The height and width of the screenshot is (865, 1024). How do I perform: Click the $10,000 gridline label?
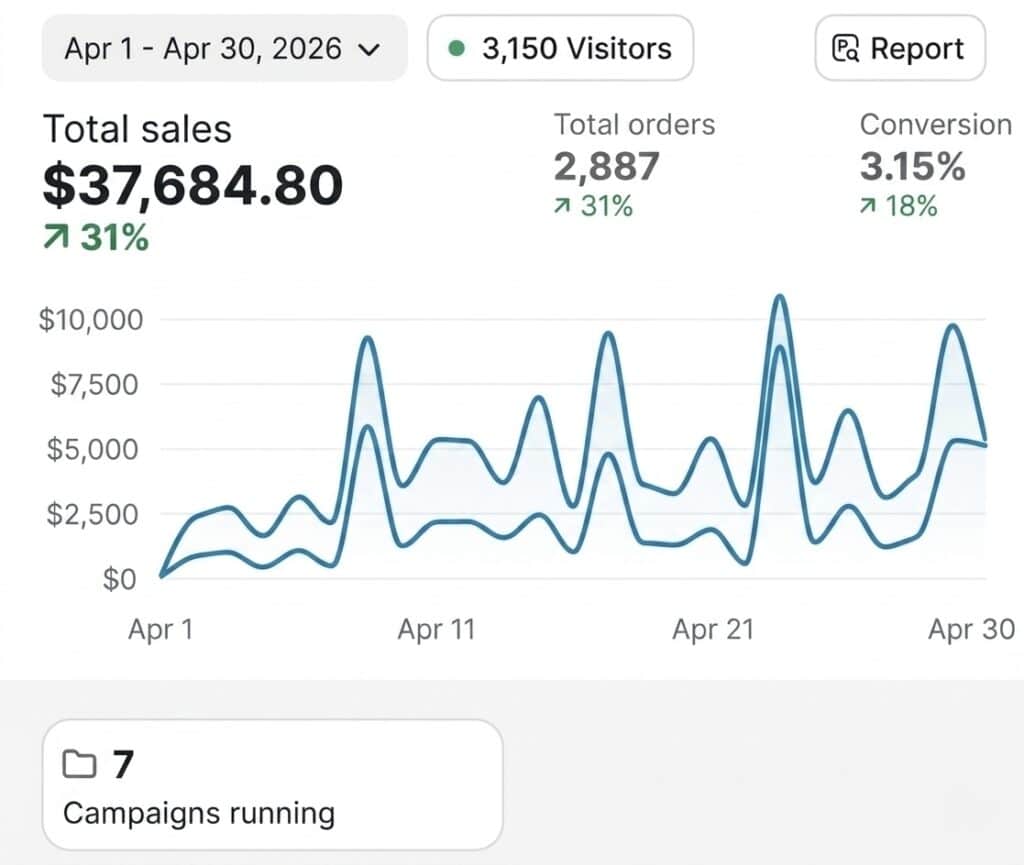(91, 320)
